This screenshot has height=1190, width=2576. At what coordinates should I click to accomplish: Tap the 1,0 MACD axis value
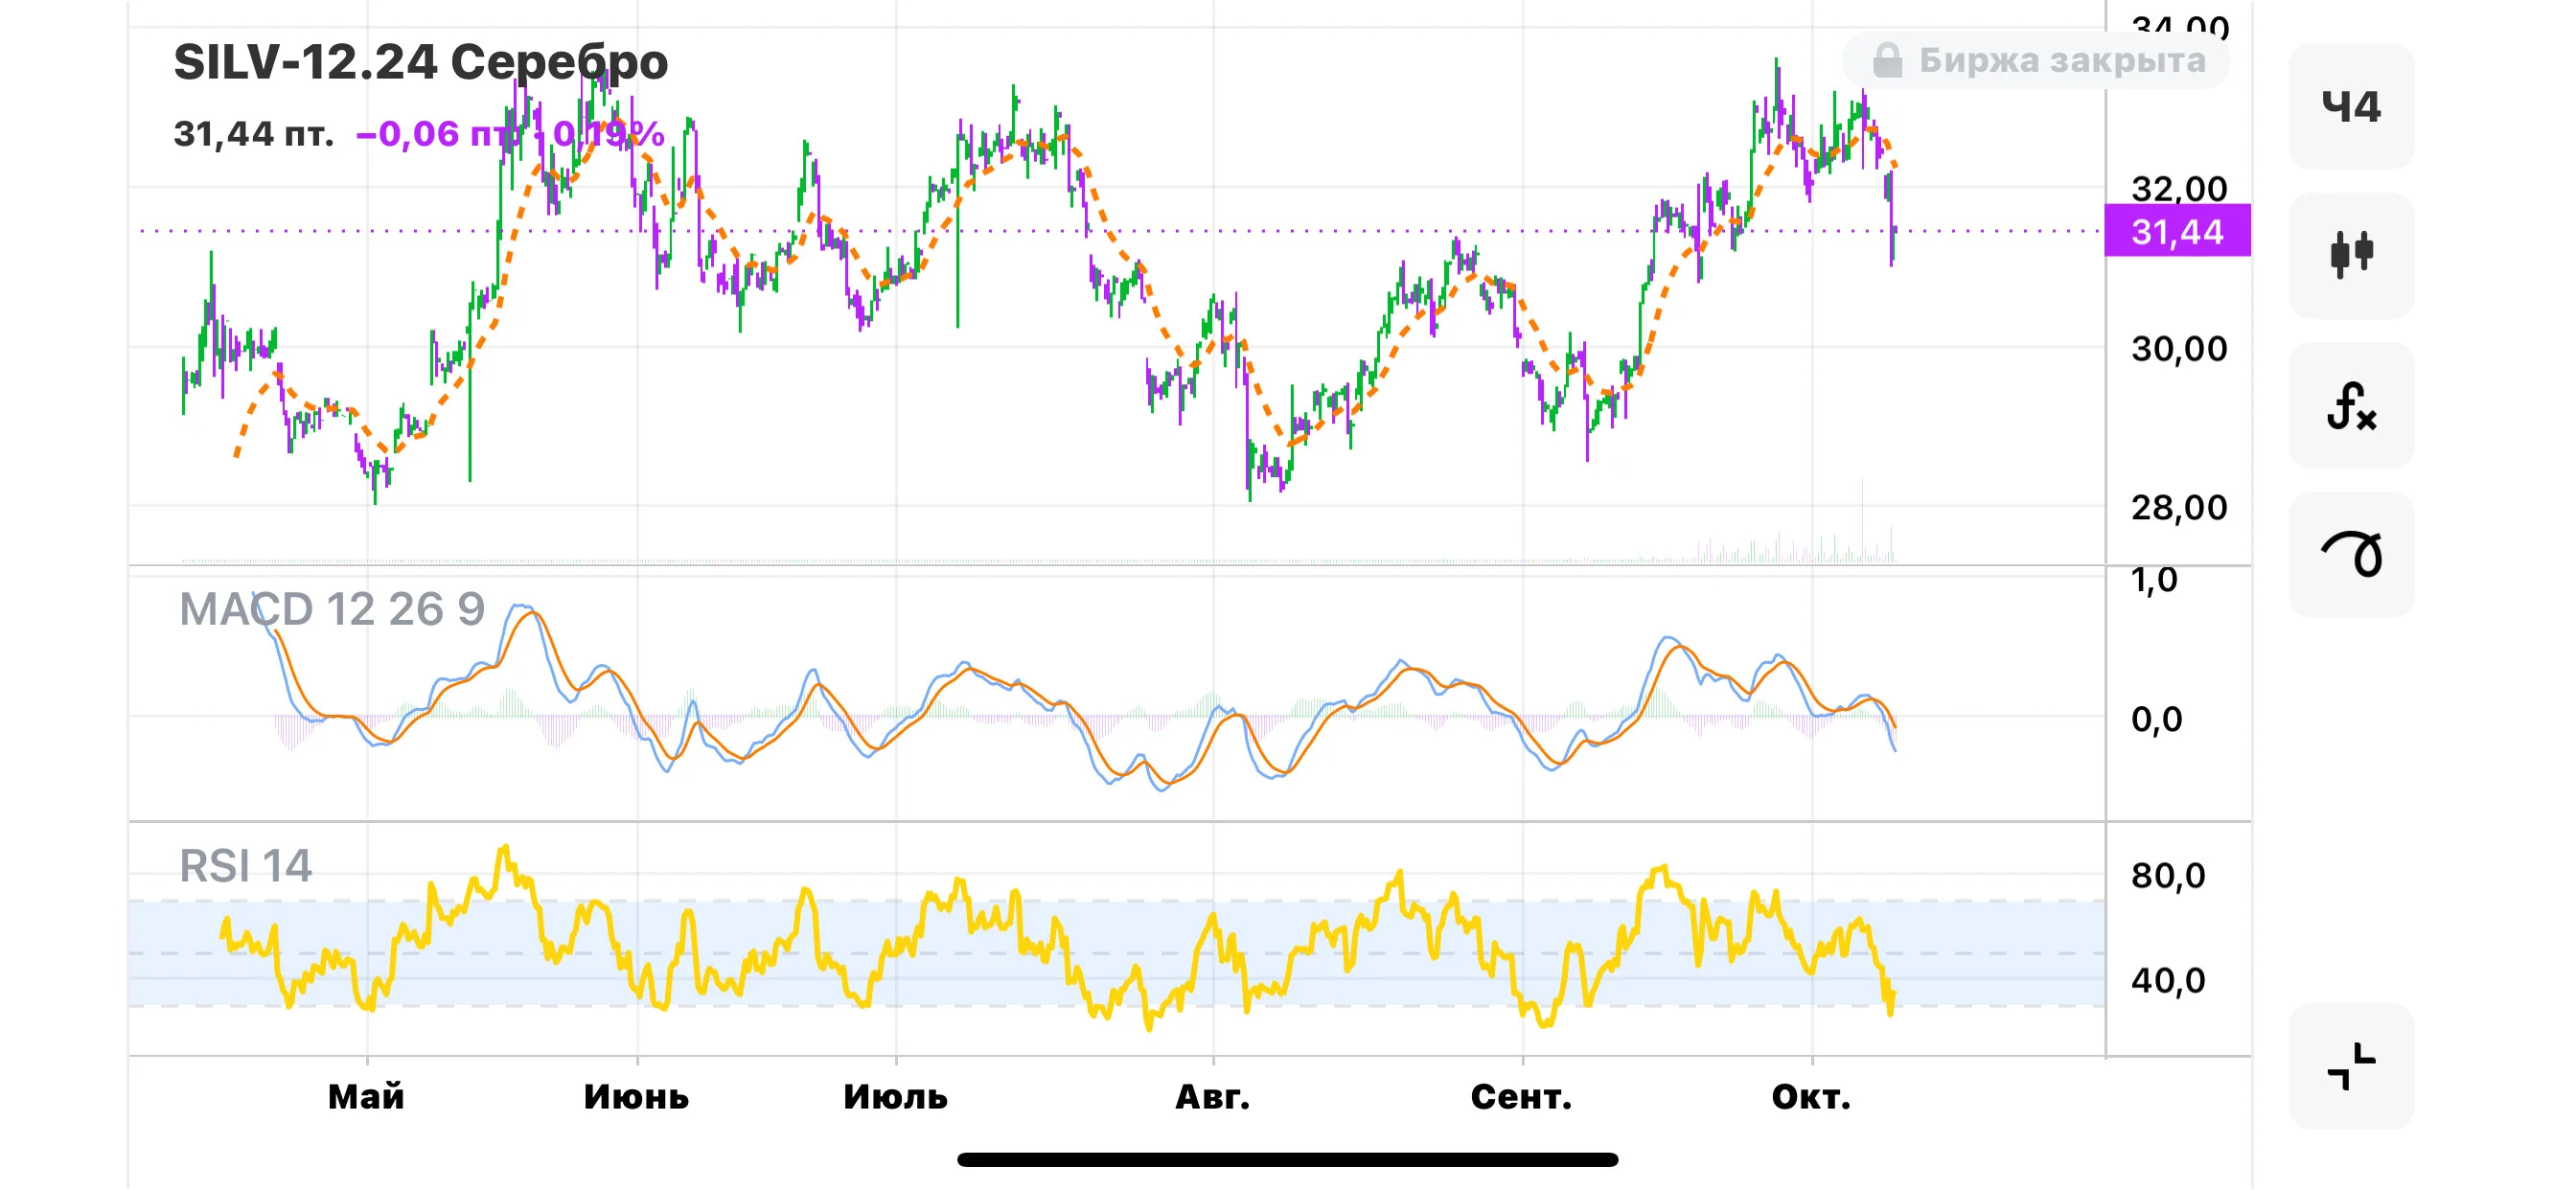(x=2154, y=580)
